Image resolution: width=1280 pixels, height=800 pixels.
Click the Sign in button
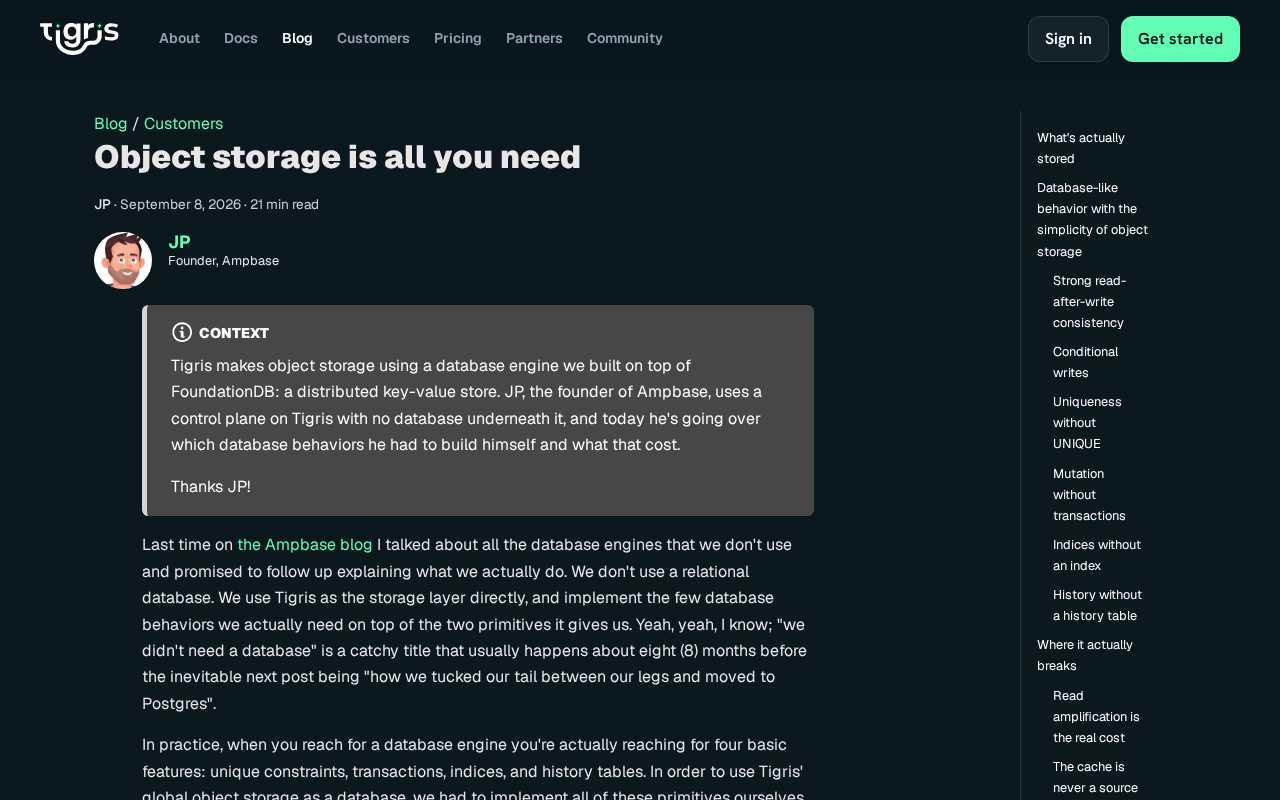point(1068,39)
